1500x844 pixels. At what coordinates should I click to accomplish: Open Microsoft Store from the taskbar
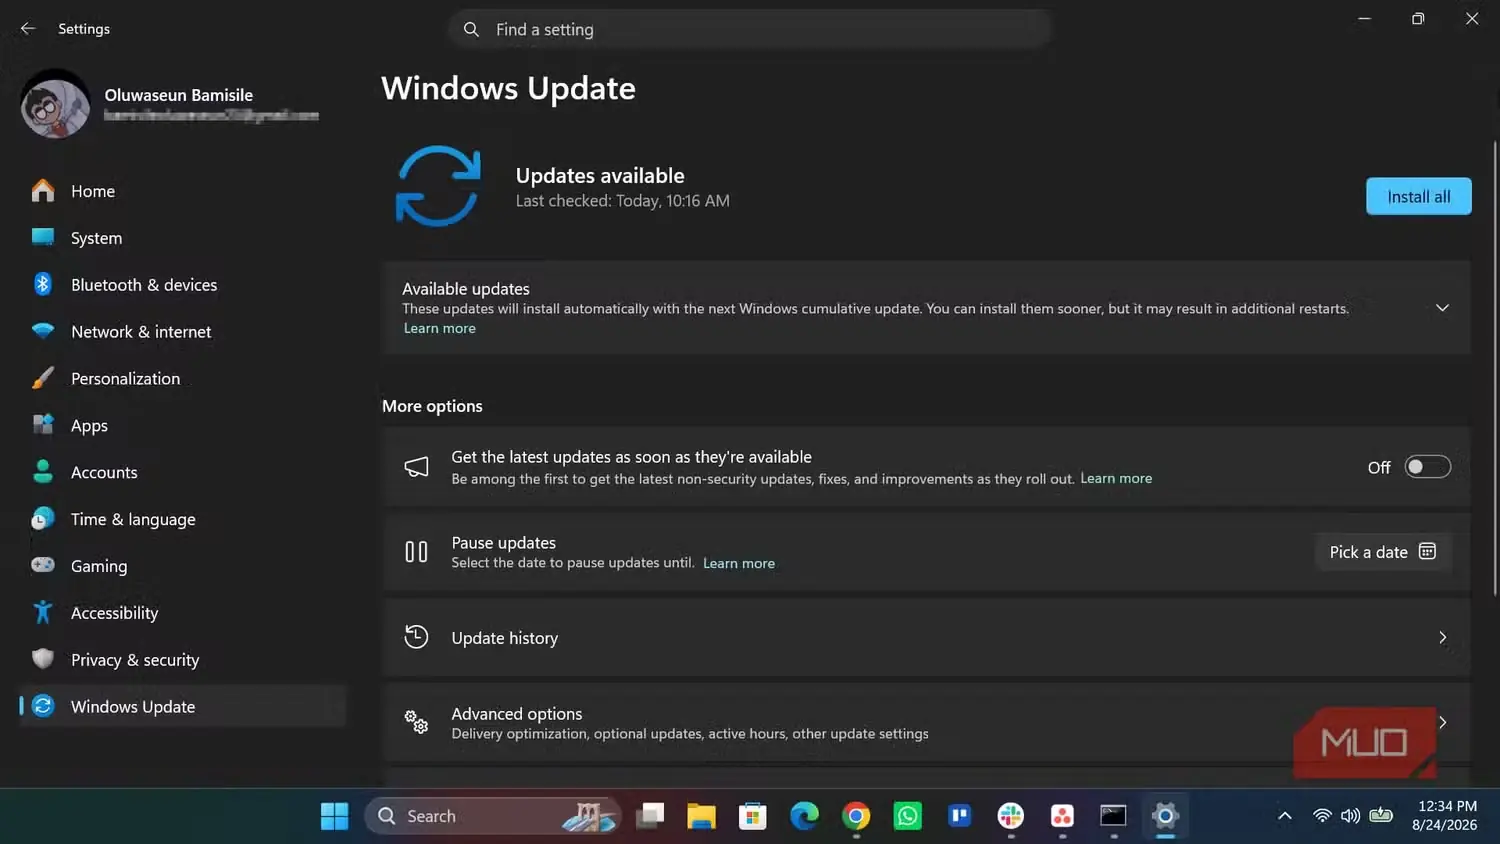coord(752,817)
